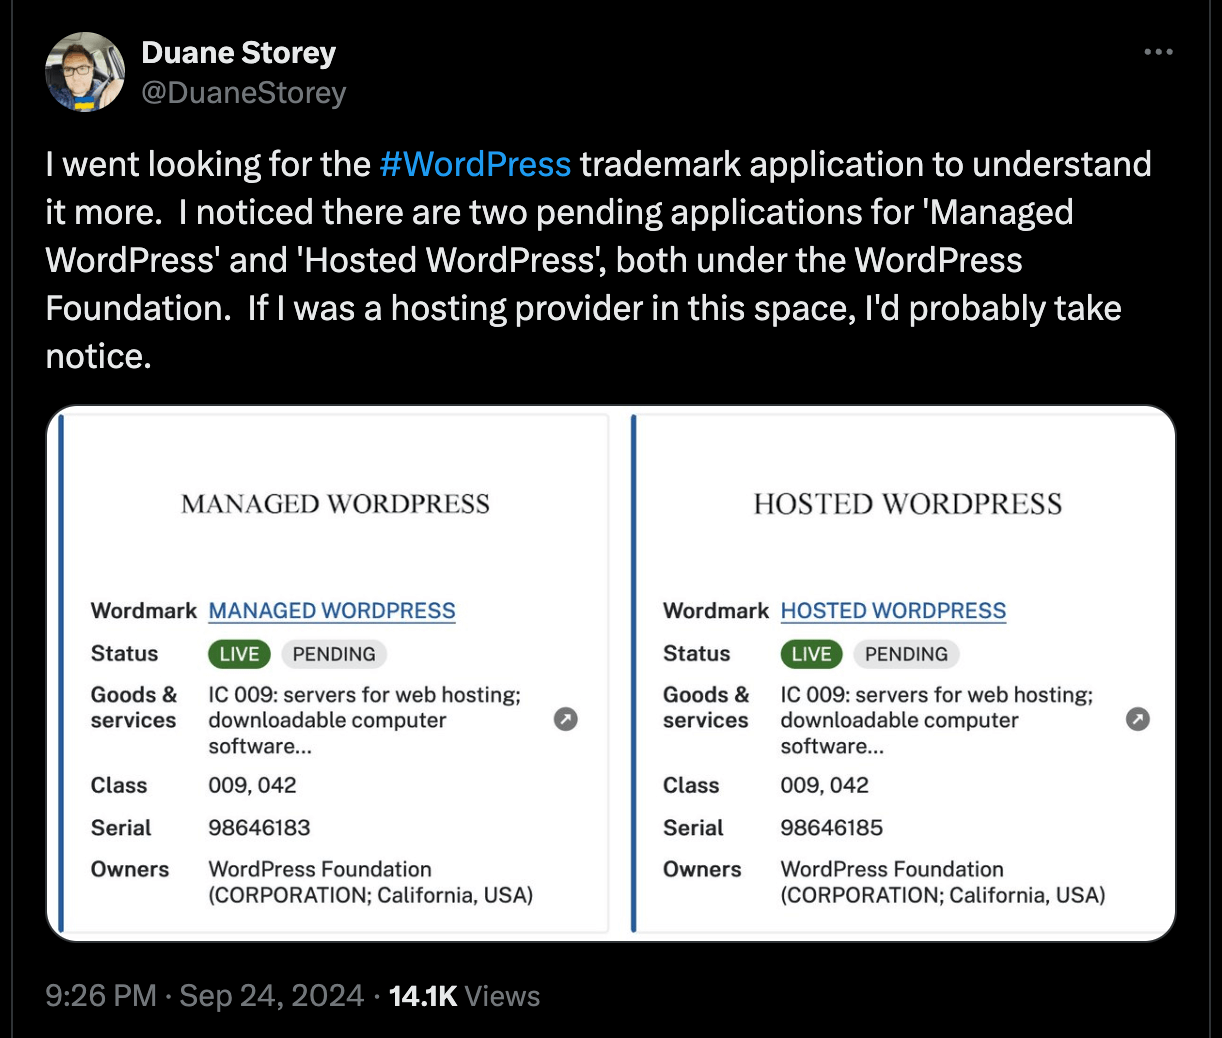Click the external link arrow on Hosted WordPress card
Viewport: 1222px width, 1038px height.
(x=1137, y=719)
